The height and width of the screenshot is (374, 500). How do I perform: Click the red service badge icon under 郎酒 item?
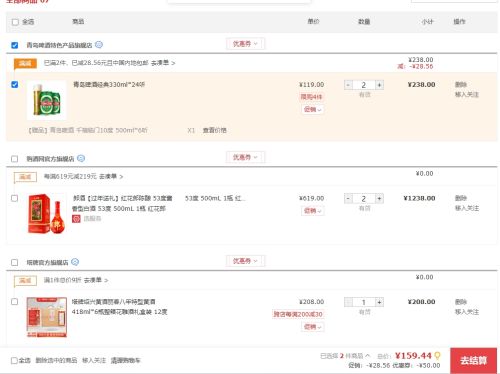pos(76,219)
